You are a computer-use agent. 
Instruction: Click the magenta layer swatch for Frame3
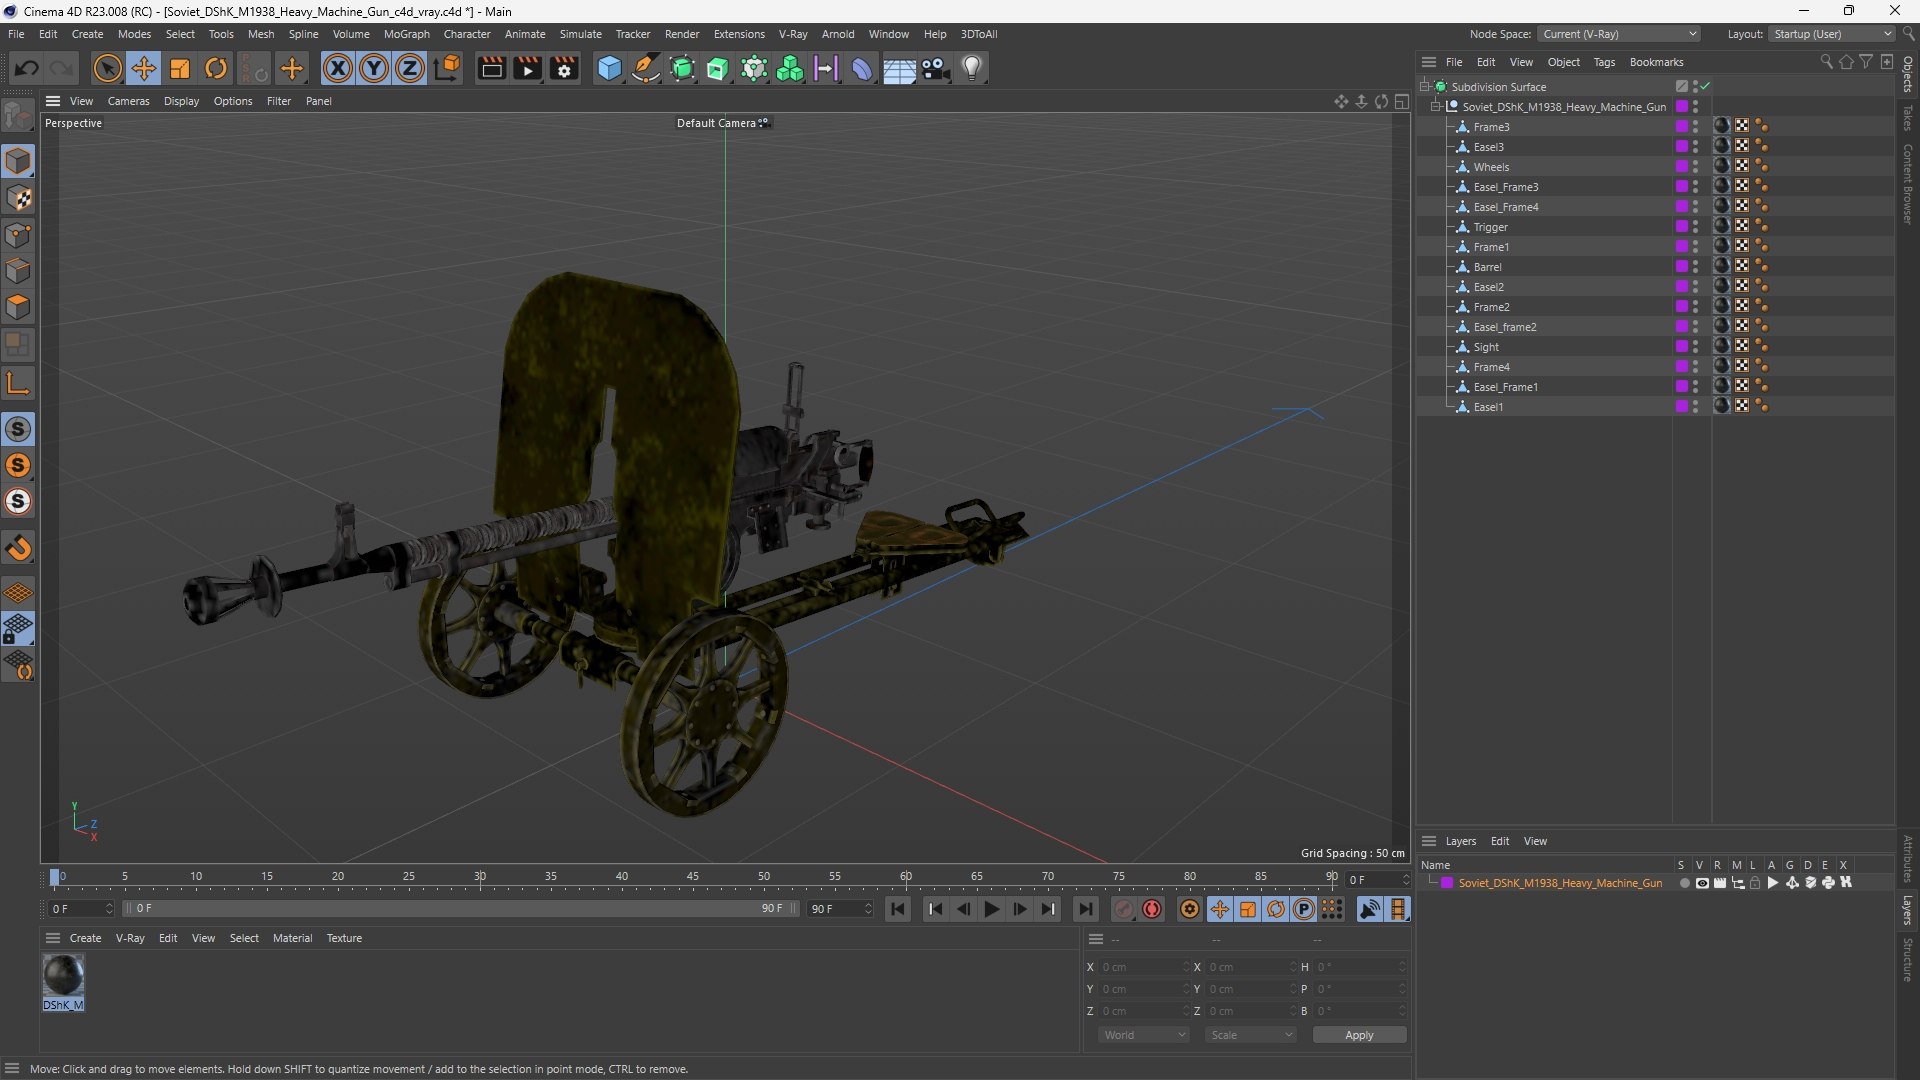point(1682,127)
